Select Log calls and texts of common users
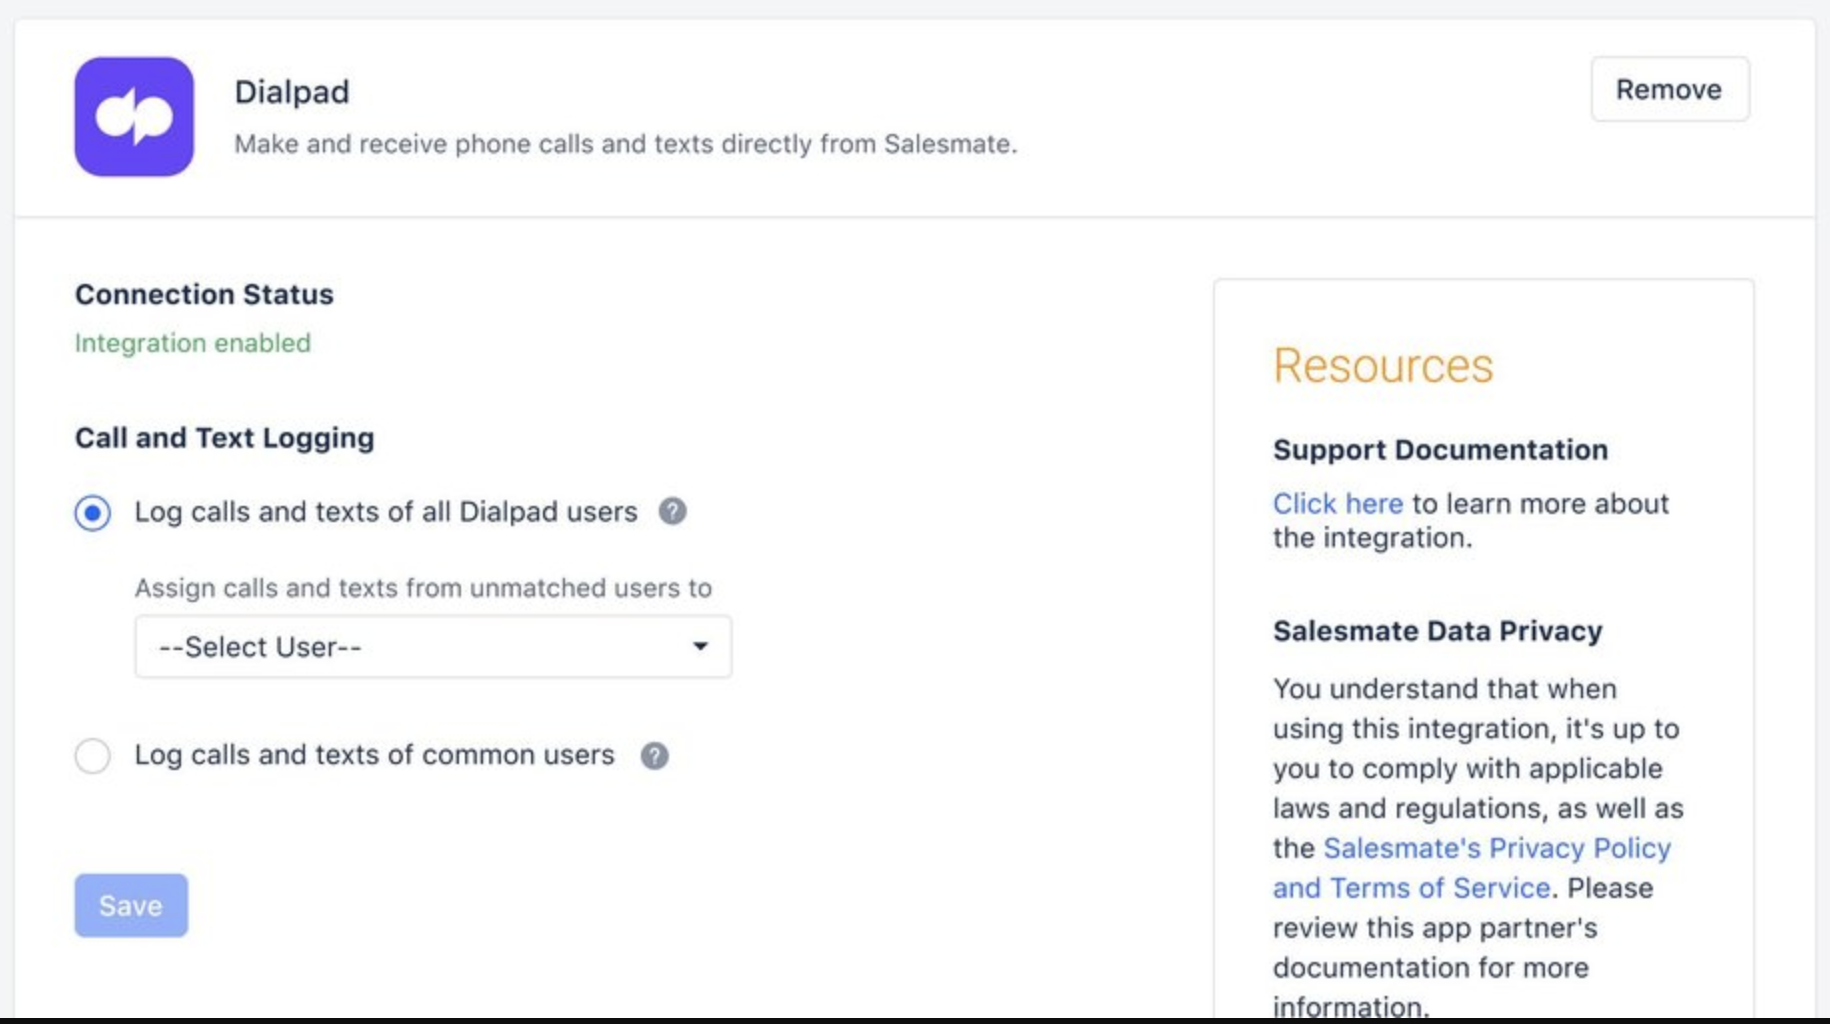Image resolution: width=1830 pixels, height=1024 pixels. click(x=93, y=755)
